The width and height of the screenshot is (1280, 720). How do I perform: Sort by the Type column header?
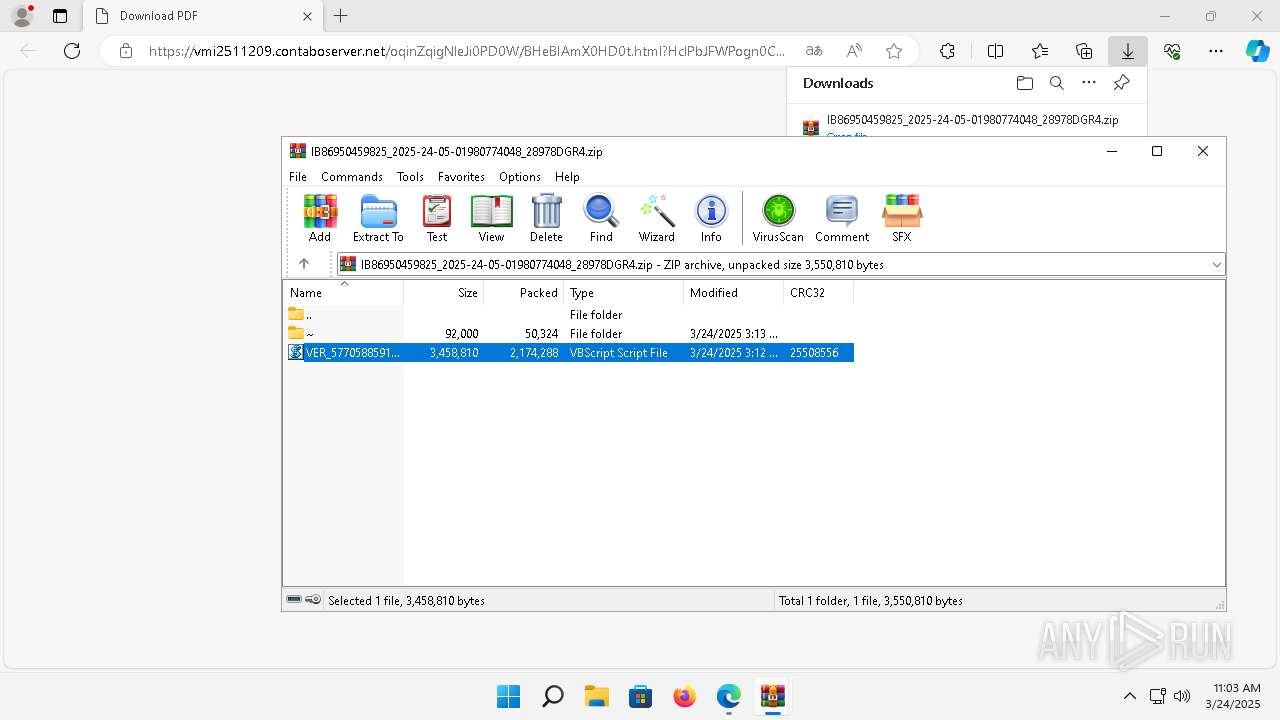(x=624, y=293)
